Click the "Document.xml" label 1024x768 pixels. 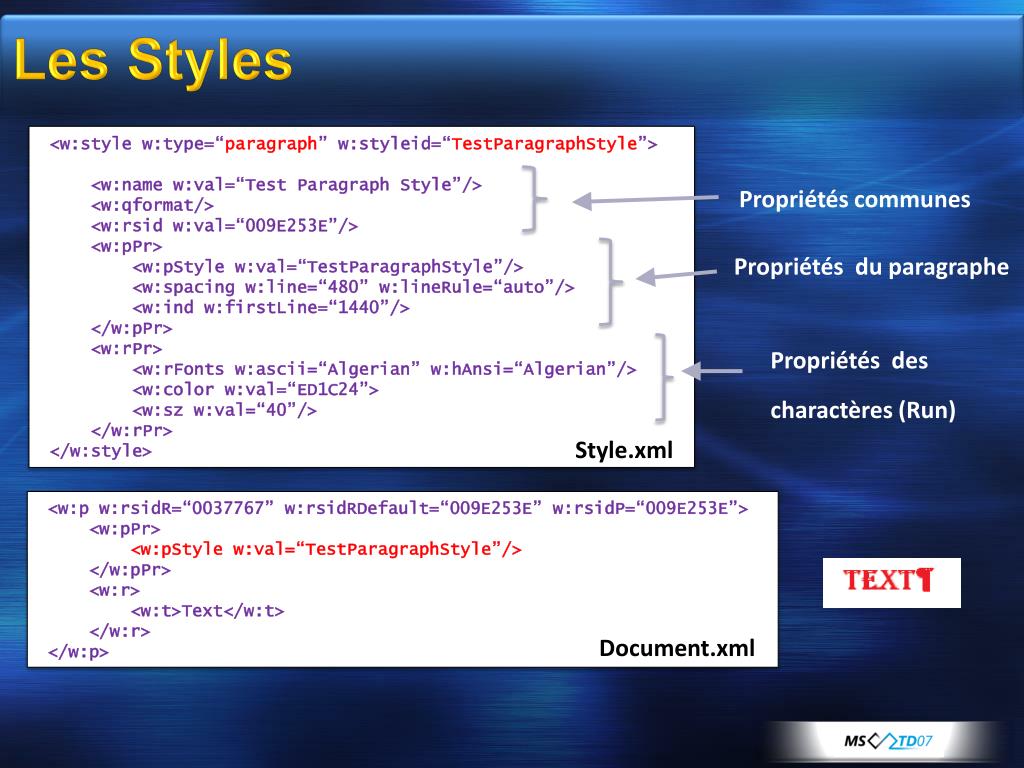coord(677,648)
